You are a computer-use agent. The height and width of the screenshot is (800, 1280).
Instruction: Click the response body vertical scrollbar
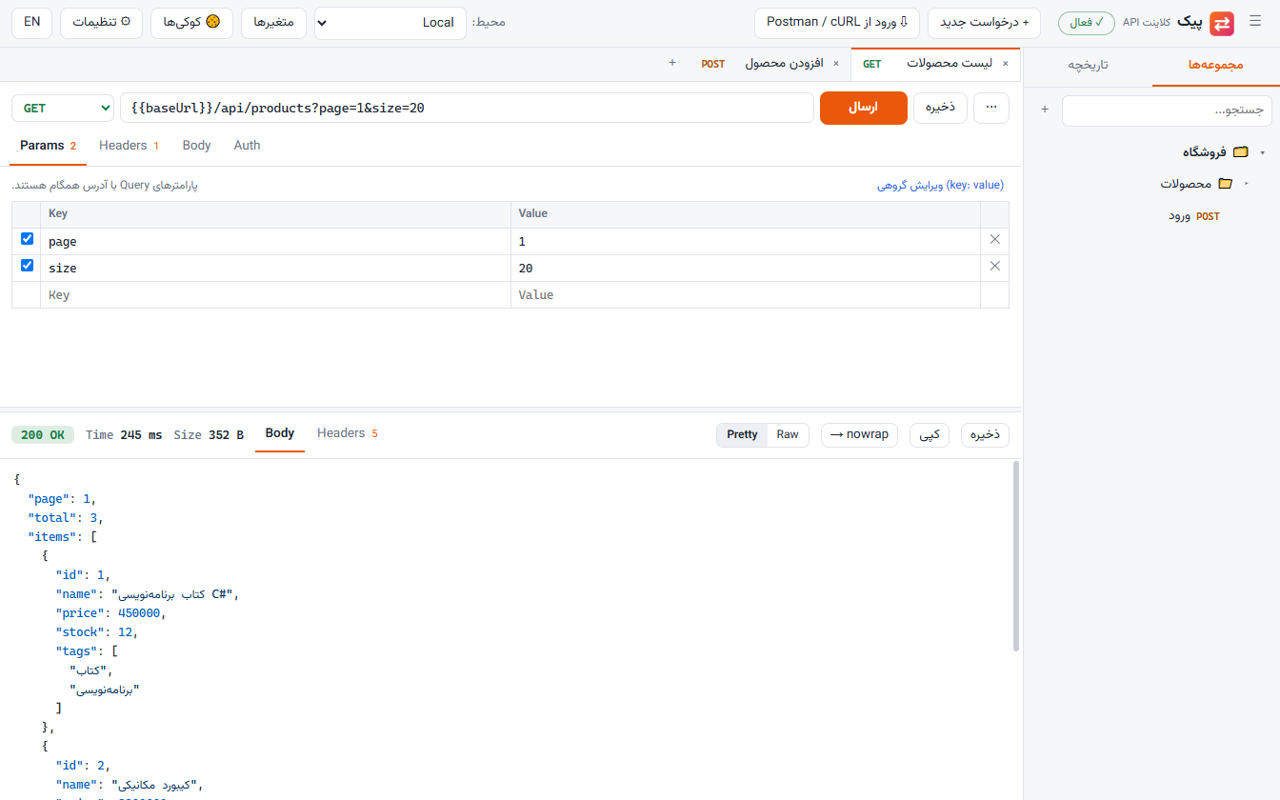tap(1016, 556)
